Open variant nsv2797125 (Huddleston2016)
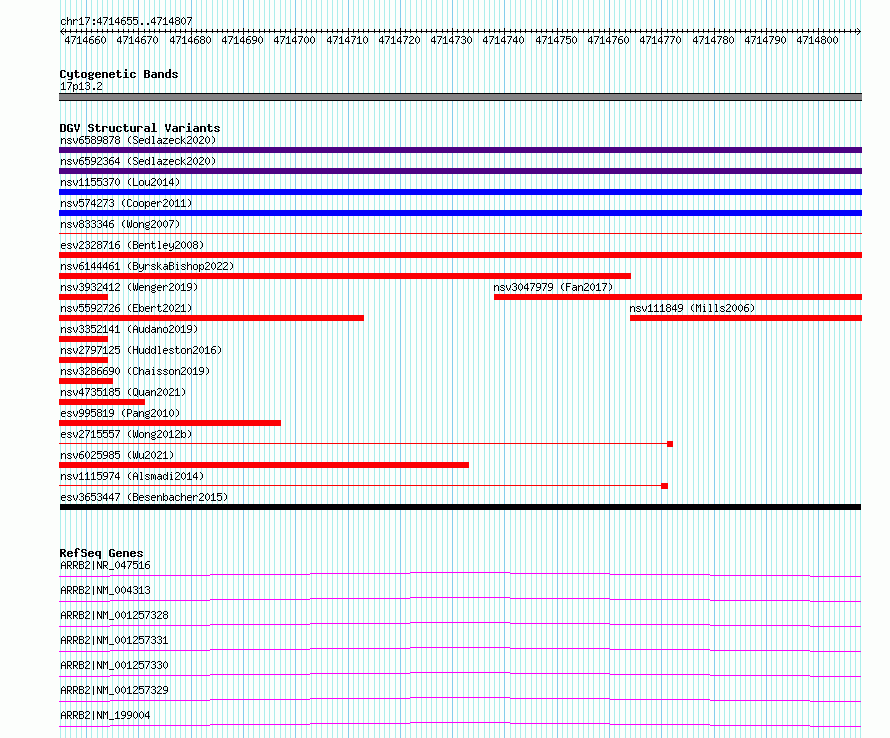This screenshot has height=738, width=890. tap(141, 350)
